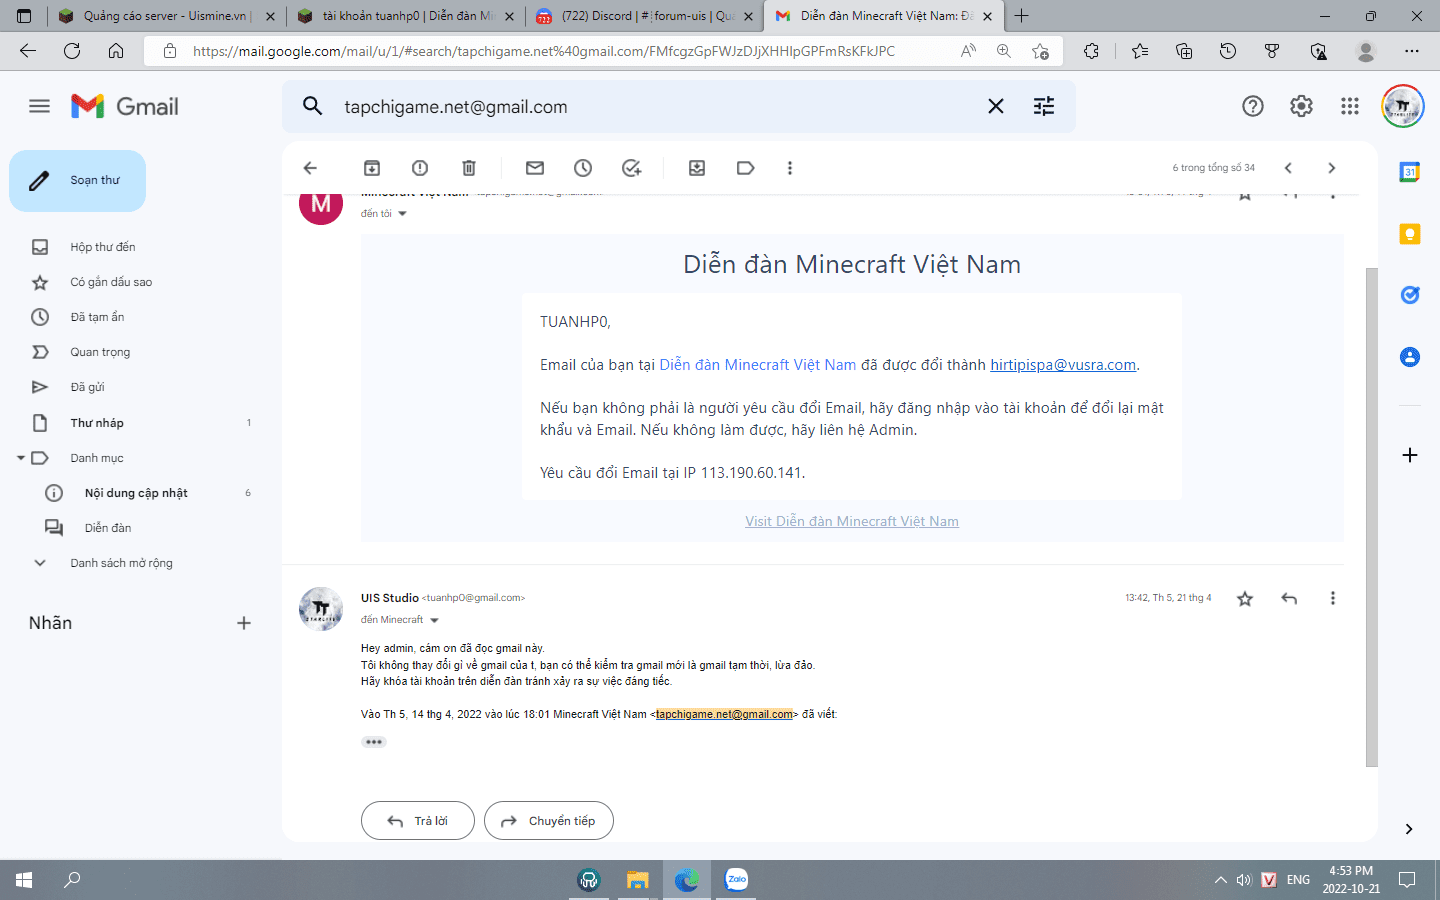
Task: Show details of "đến Minecraft" recipients
Action: pyautogui.click(x=434, y=620)
